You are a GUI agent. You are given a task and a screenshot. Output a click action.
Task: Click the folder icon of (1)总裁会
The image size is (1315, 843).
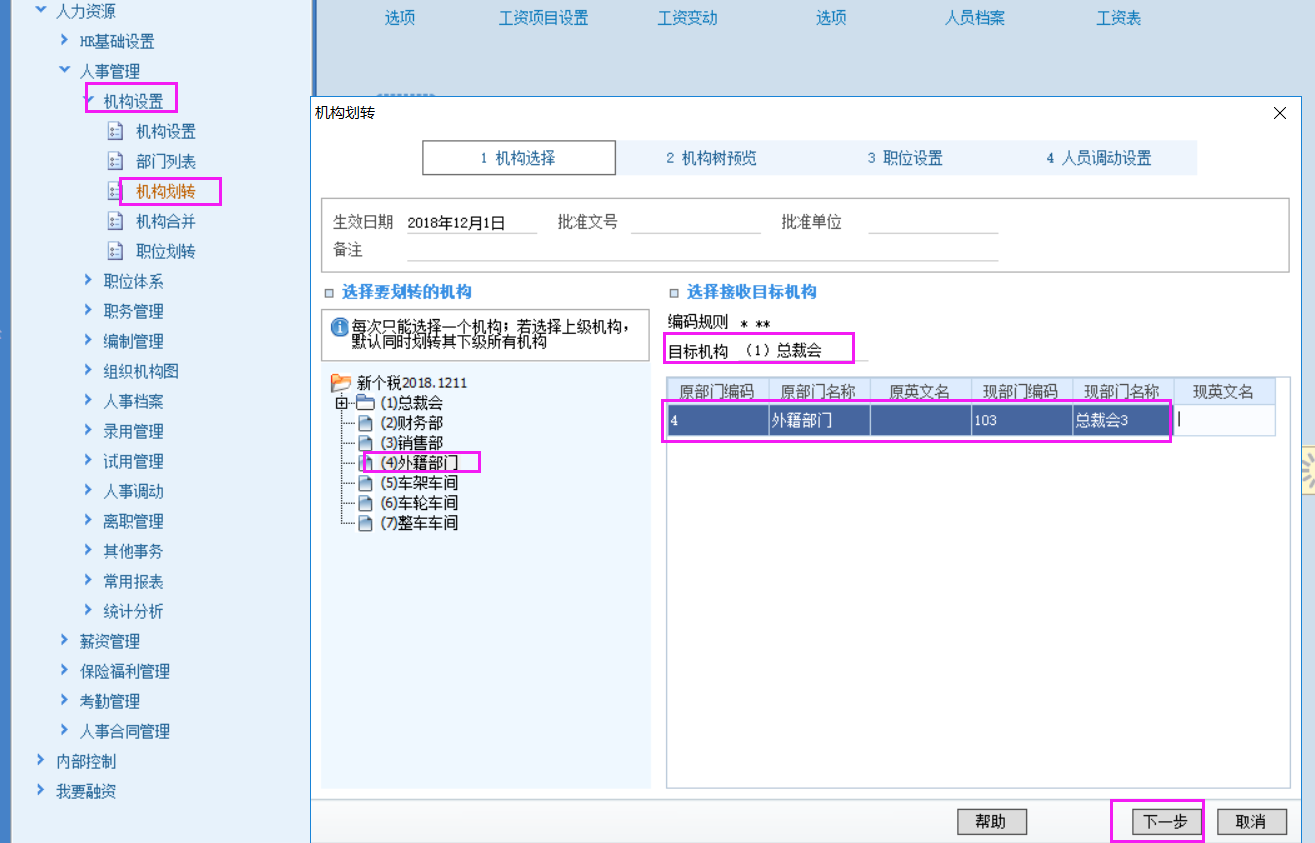(x=366, y=403)
